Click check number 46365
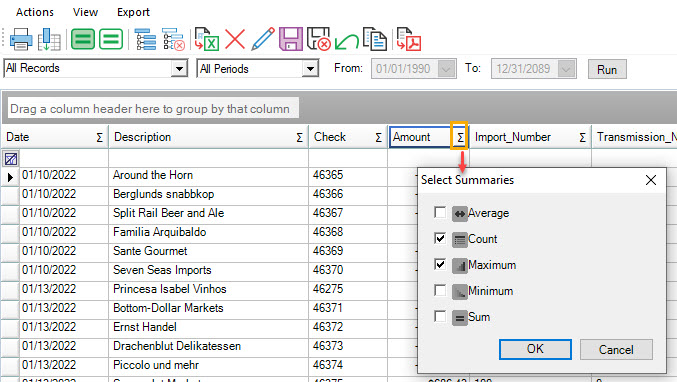Image resolution: width=677 pixels, height=382 pixels. [x=328, y=175]
